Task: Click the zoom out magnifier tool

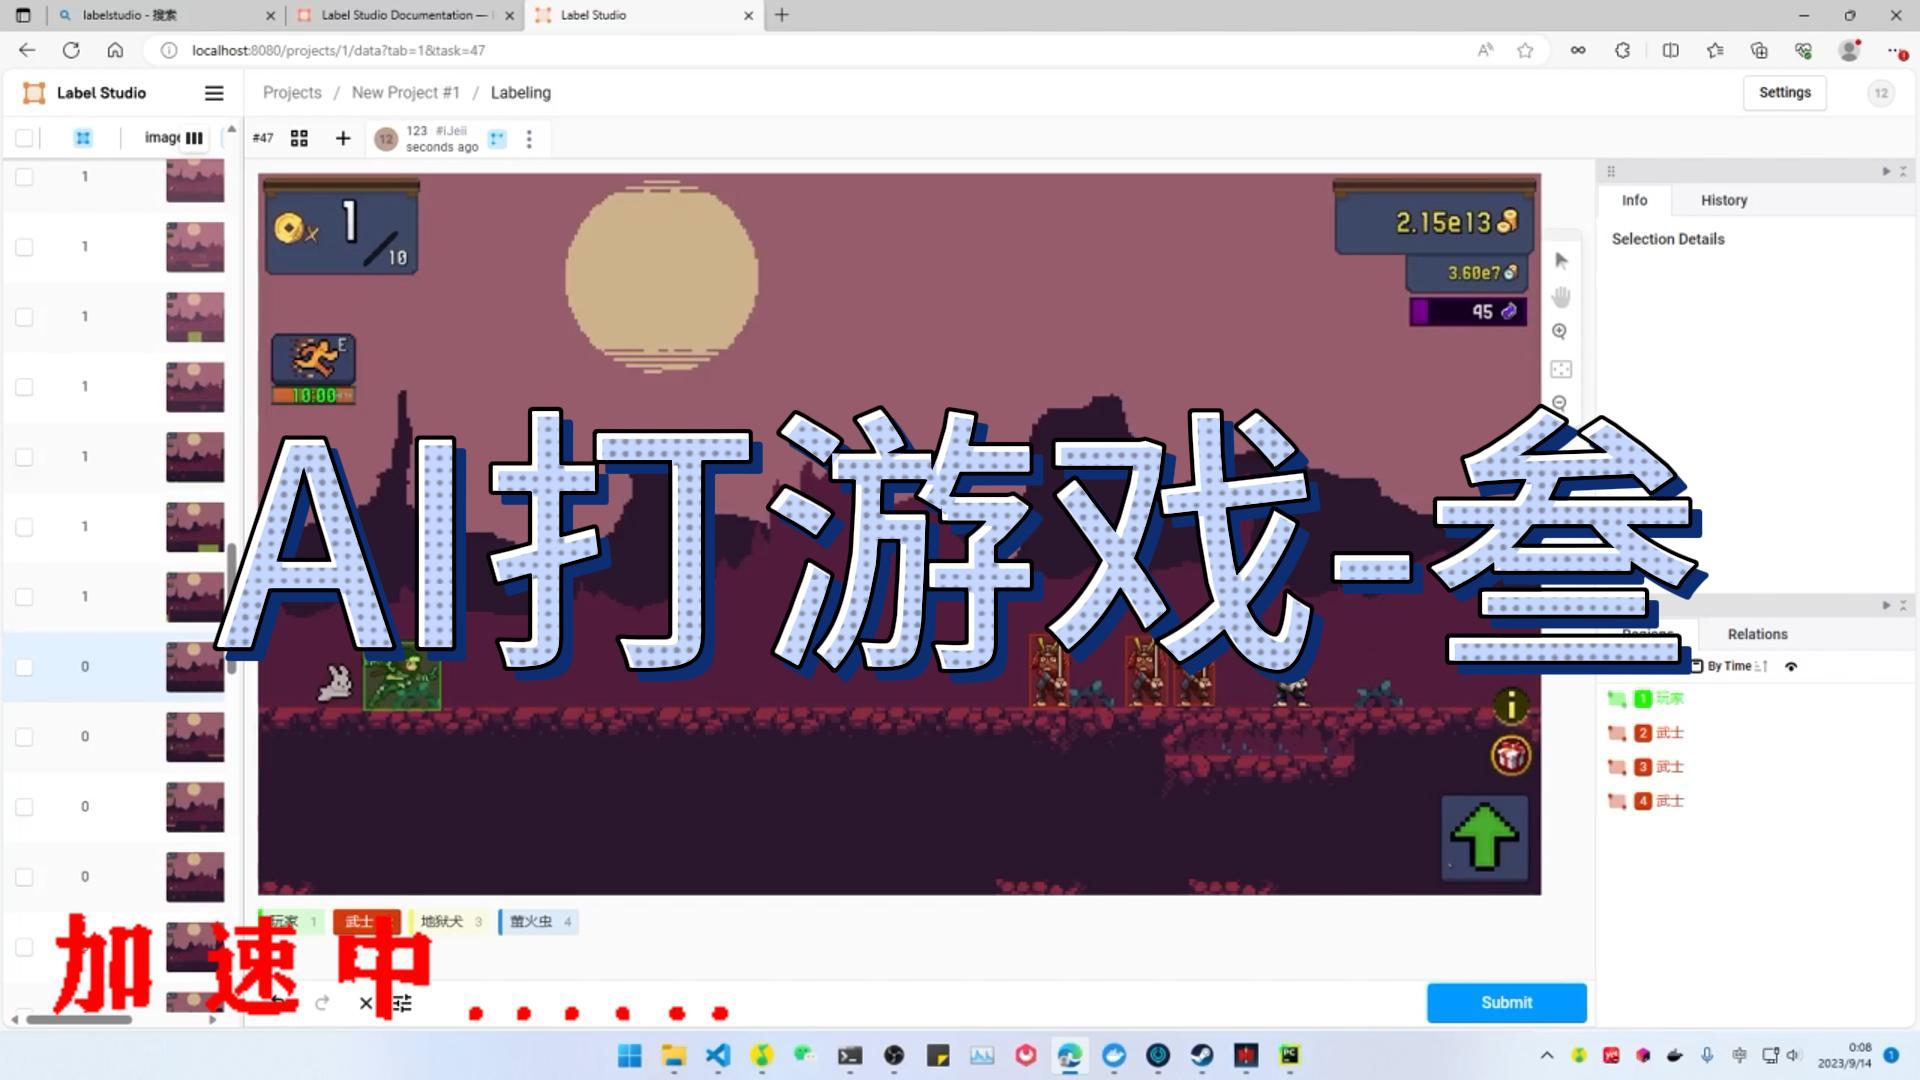Action: coord(1560,403)
